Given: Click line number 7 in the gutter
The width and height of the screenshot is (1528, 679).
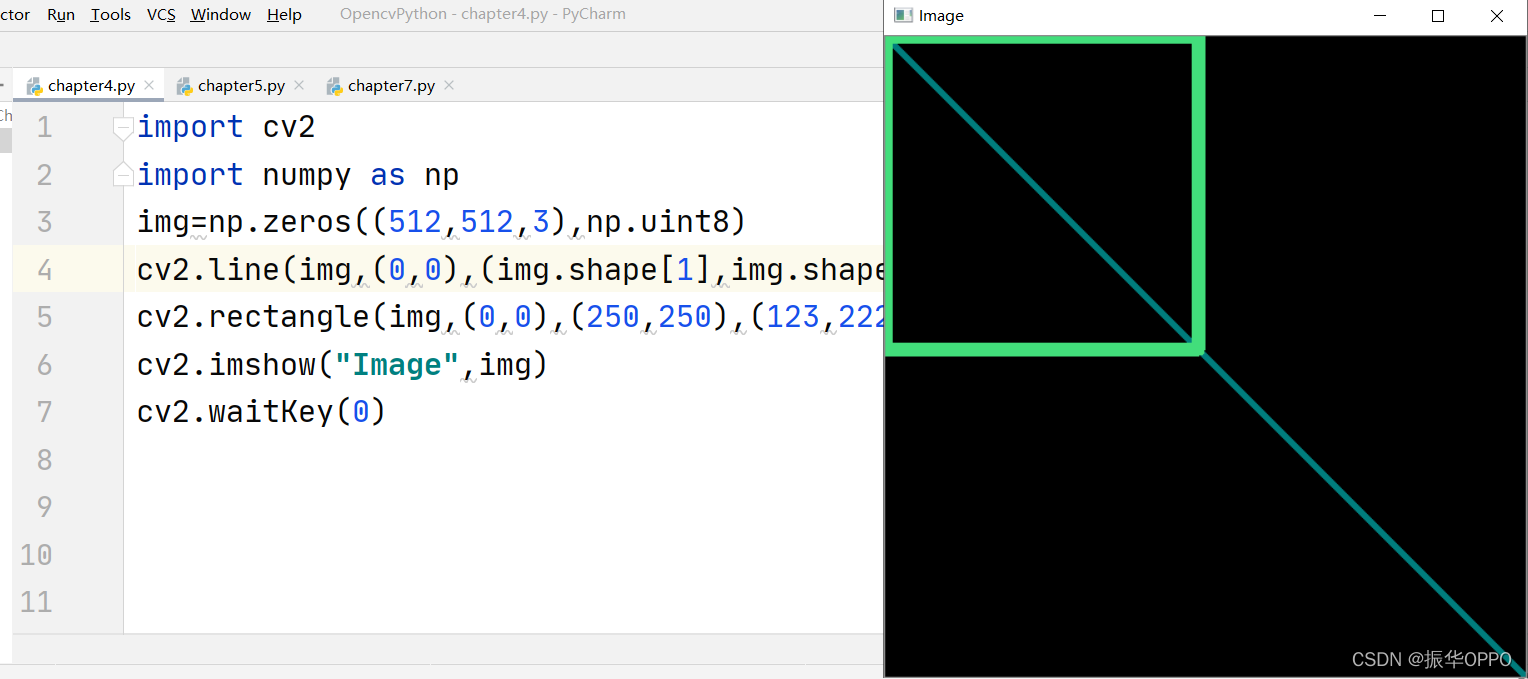Looking at the screenshot, I should coord(44,412).
